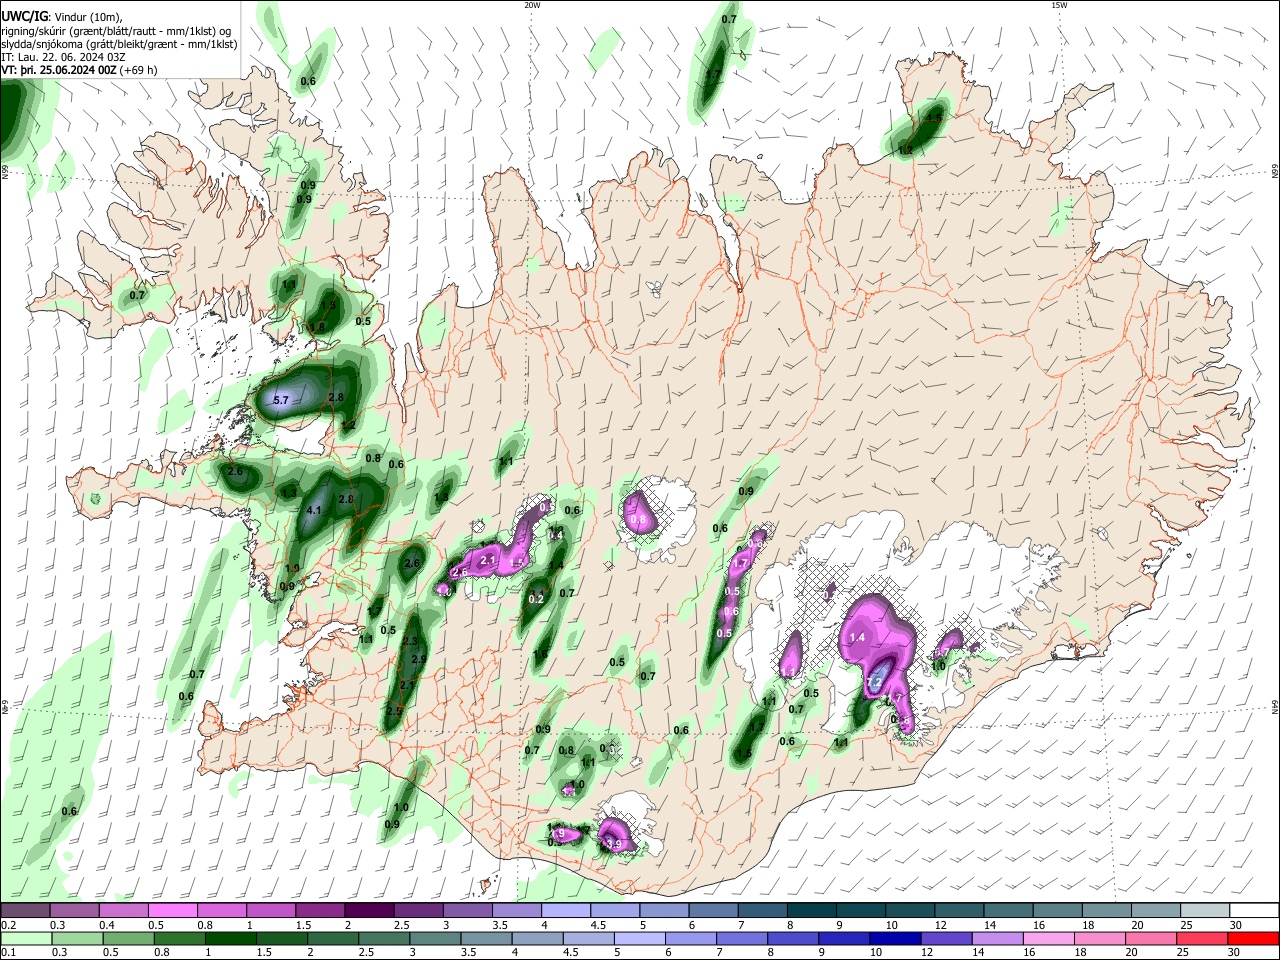The image size is (1280, 960).
Task: Select the bright red 30 swatch on the rain scale
Action: pos(1254,938)
